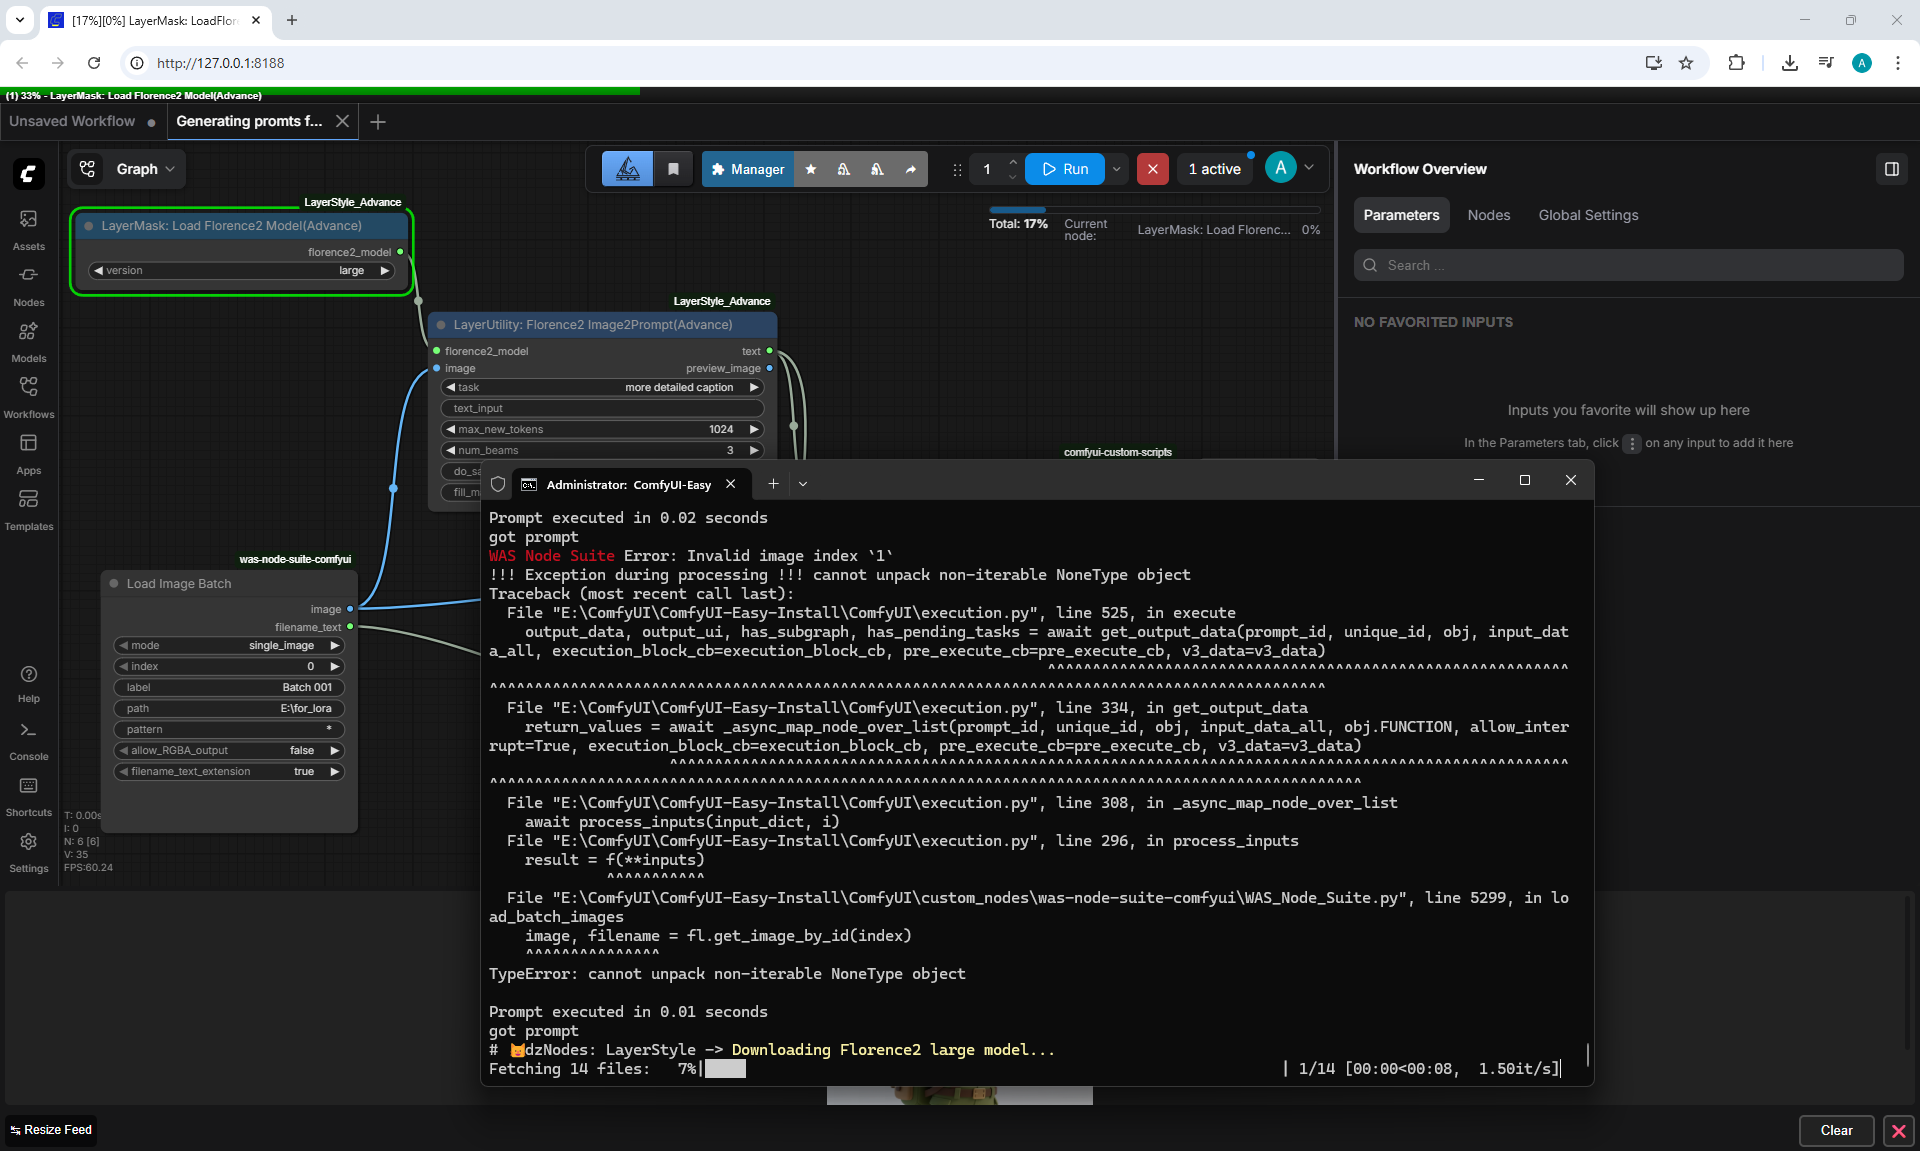The width and height of the screenshot is (1920, 1151).
Task: Open the Templates sidebar icon
Action: click(28, 509)
